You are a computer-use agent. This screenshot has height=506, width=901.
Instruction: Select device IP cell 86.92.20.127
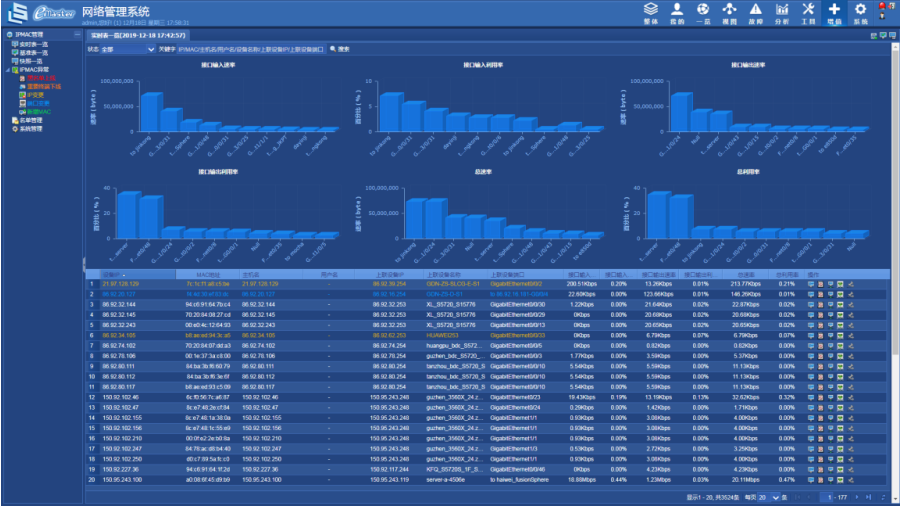tap(119, 295)
